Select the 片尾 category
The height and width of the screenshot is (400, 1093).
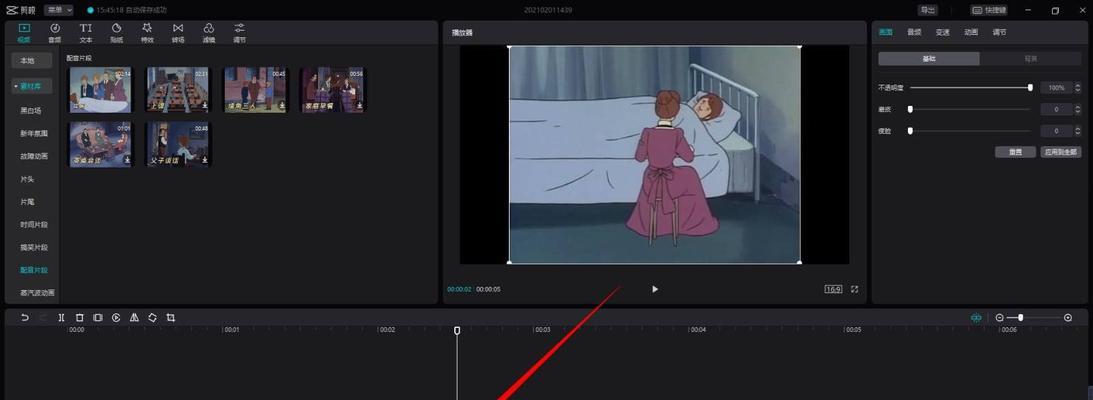(27, 201)
